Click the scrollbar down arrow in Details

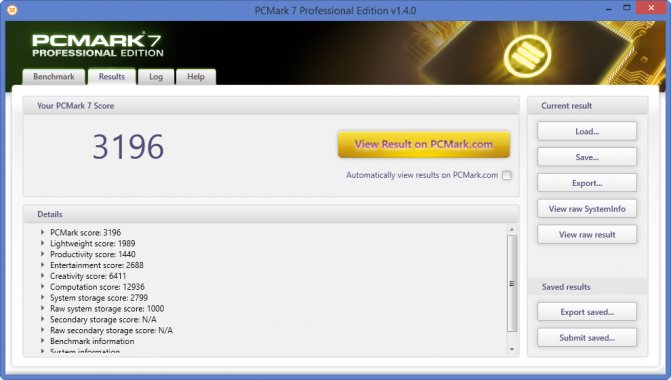[x=511, y=349]
